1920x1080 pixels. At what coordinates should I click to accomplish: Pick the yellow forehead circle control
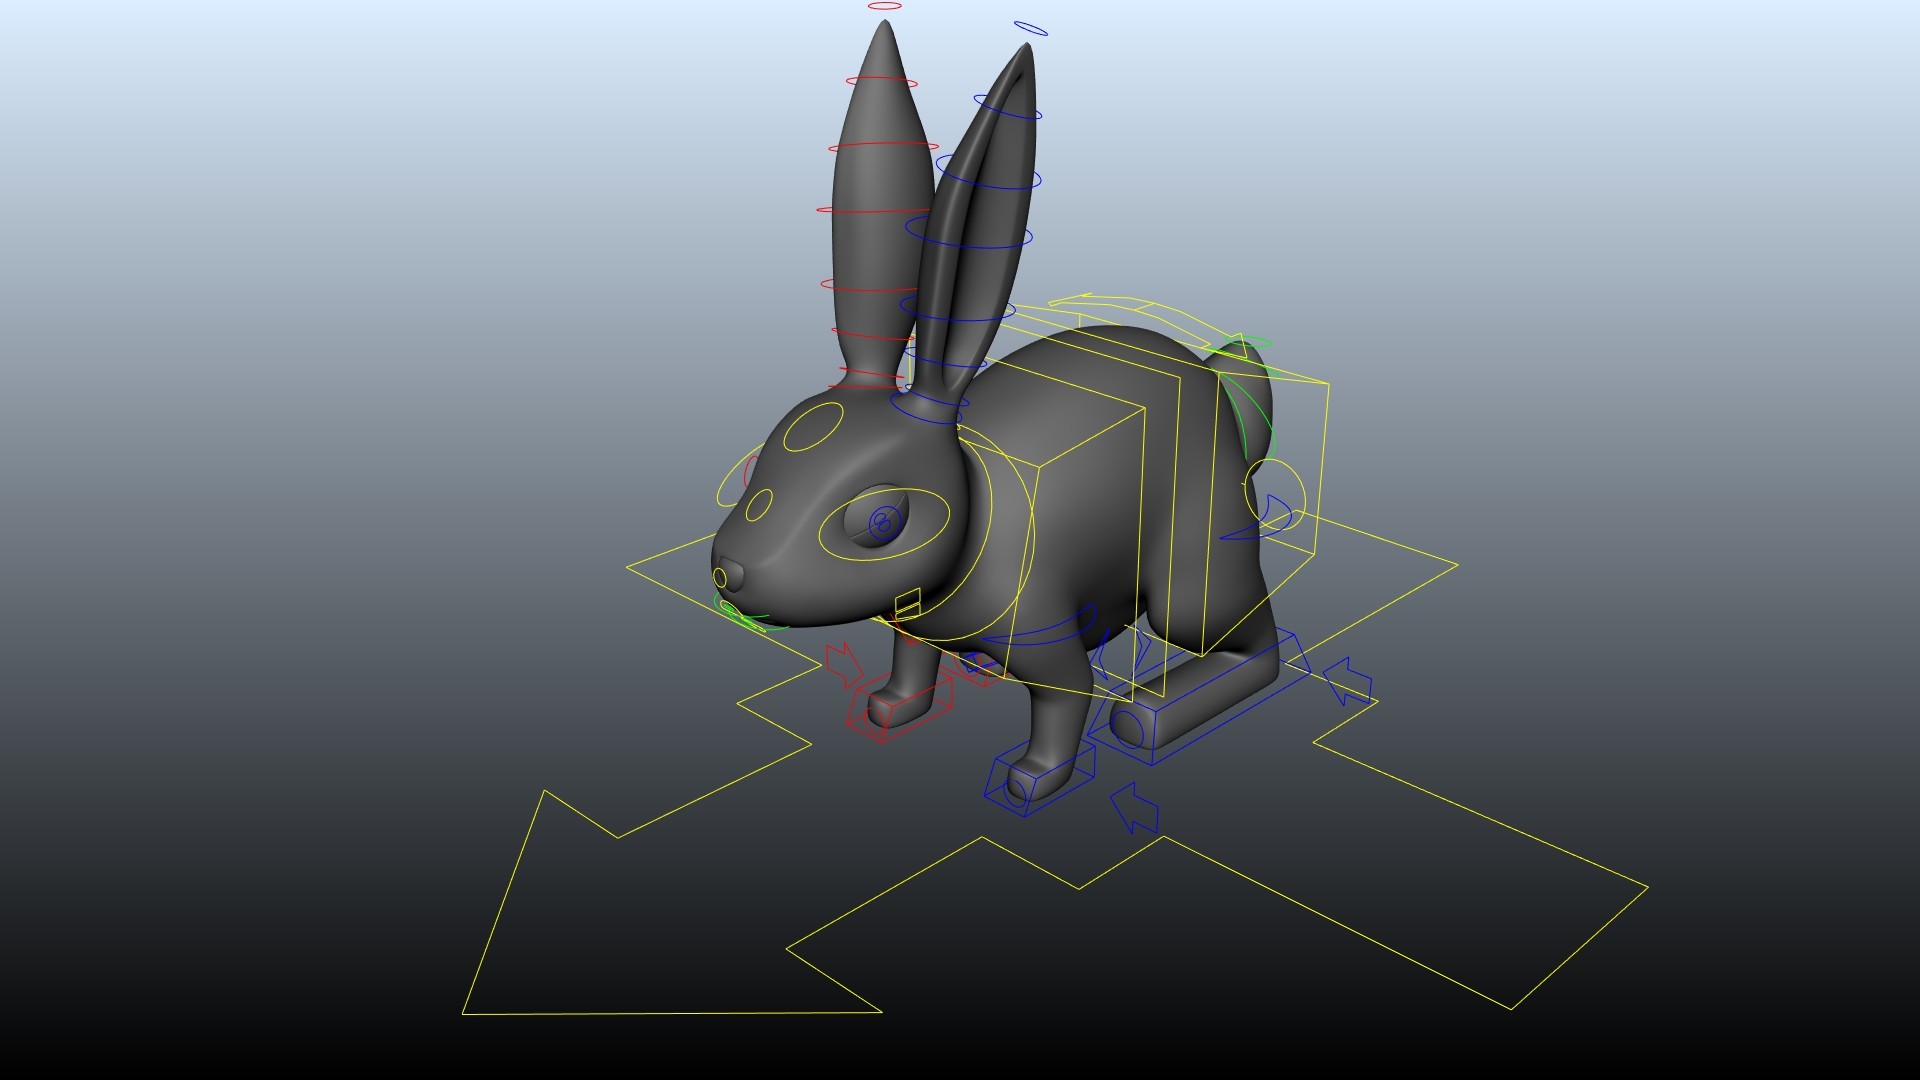pyautogui.click(x=813, y=427)
